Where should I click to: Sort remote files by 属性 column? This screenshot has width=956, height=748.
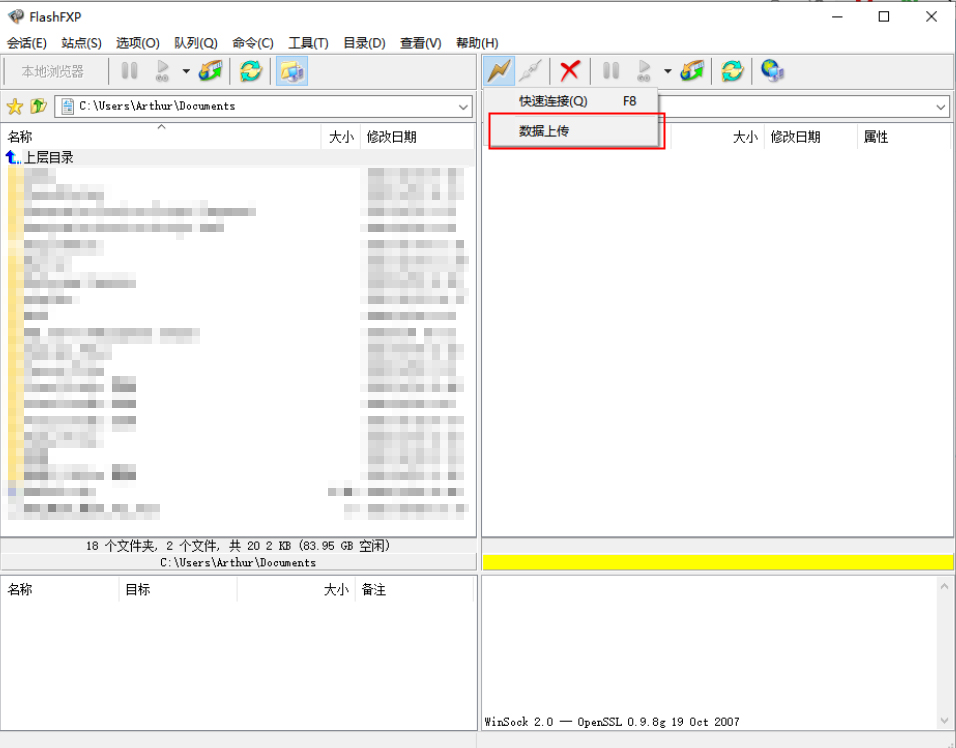pos(904,137)
